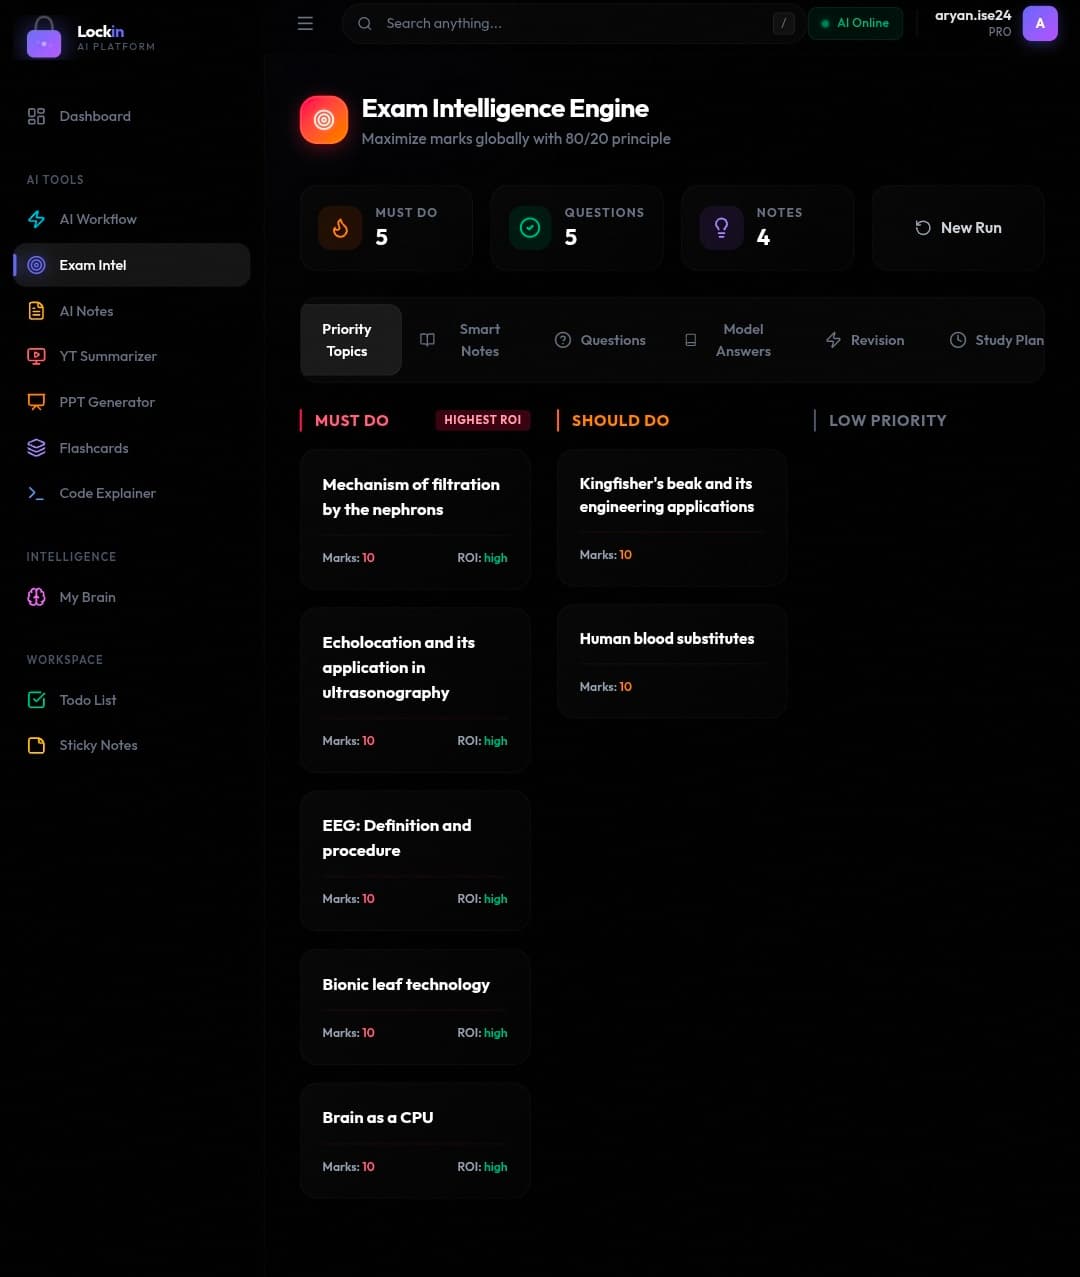The height and width of the screenshot is (1277, 1080).
Task: Open Todo List checkbox icon
Action: tap(36, 700)
